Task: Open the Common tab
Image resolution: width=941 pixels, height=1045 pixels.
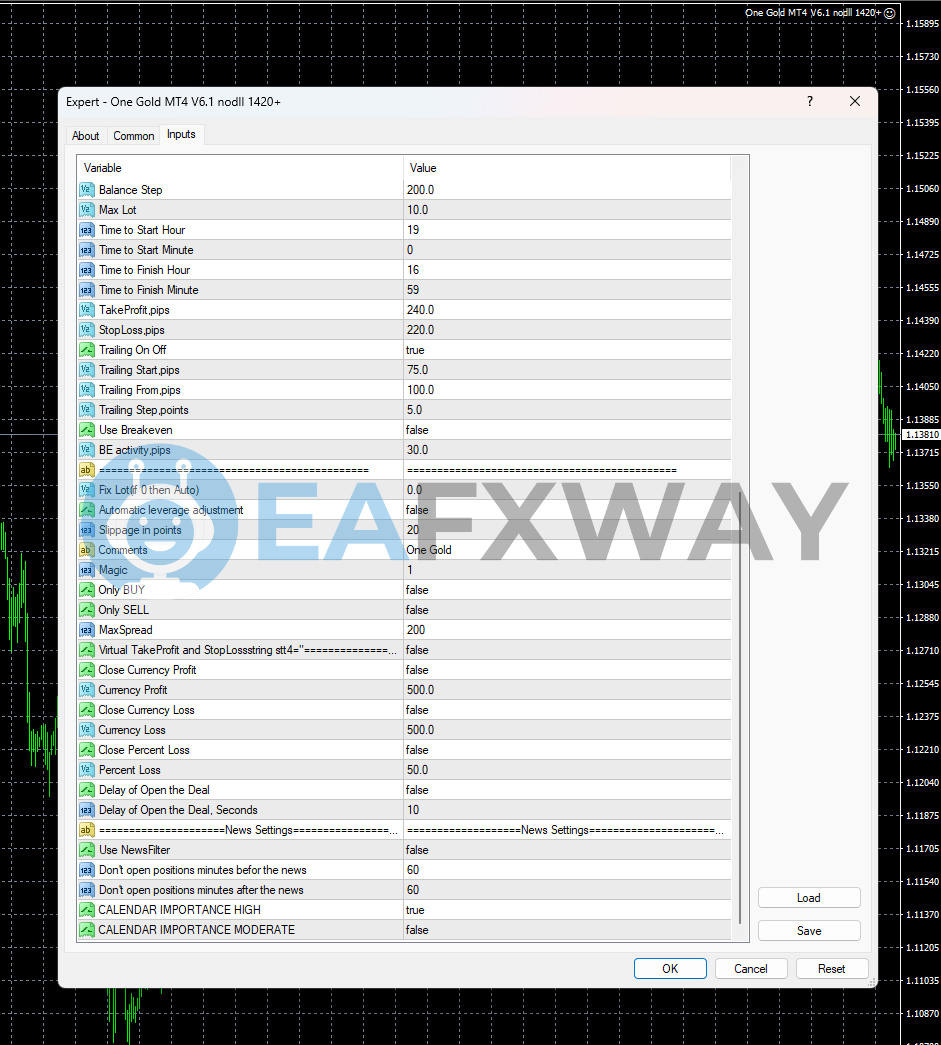Action: tap(133, 136)
